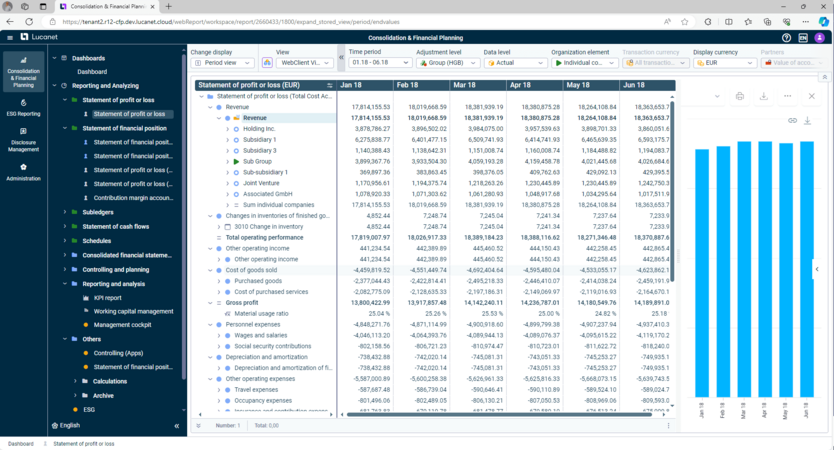Open the ESG Reporting module
This screenshot has height=450, width=834.
point(23,107)
